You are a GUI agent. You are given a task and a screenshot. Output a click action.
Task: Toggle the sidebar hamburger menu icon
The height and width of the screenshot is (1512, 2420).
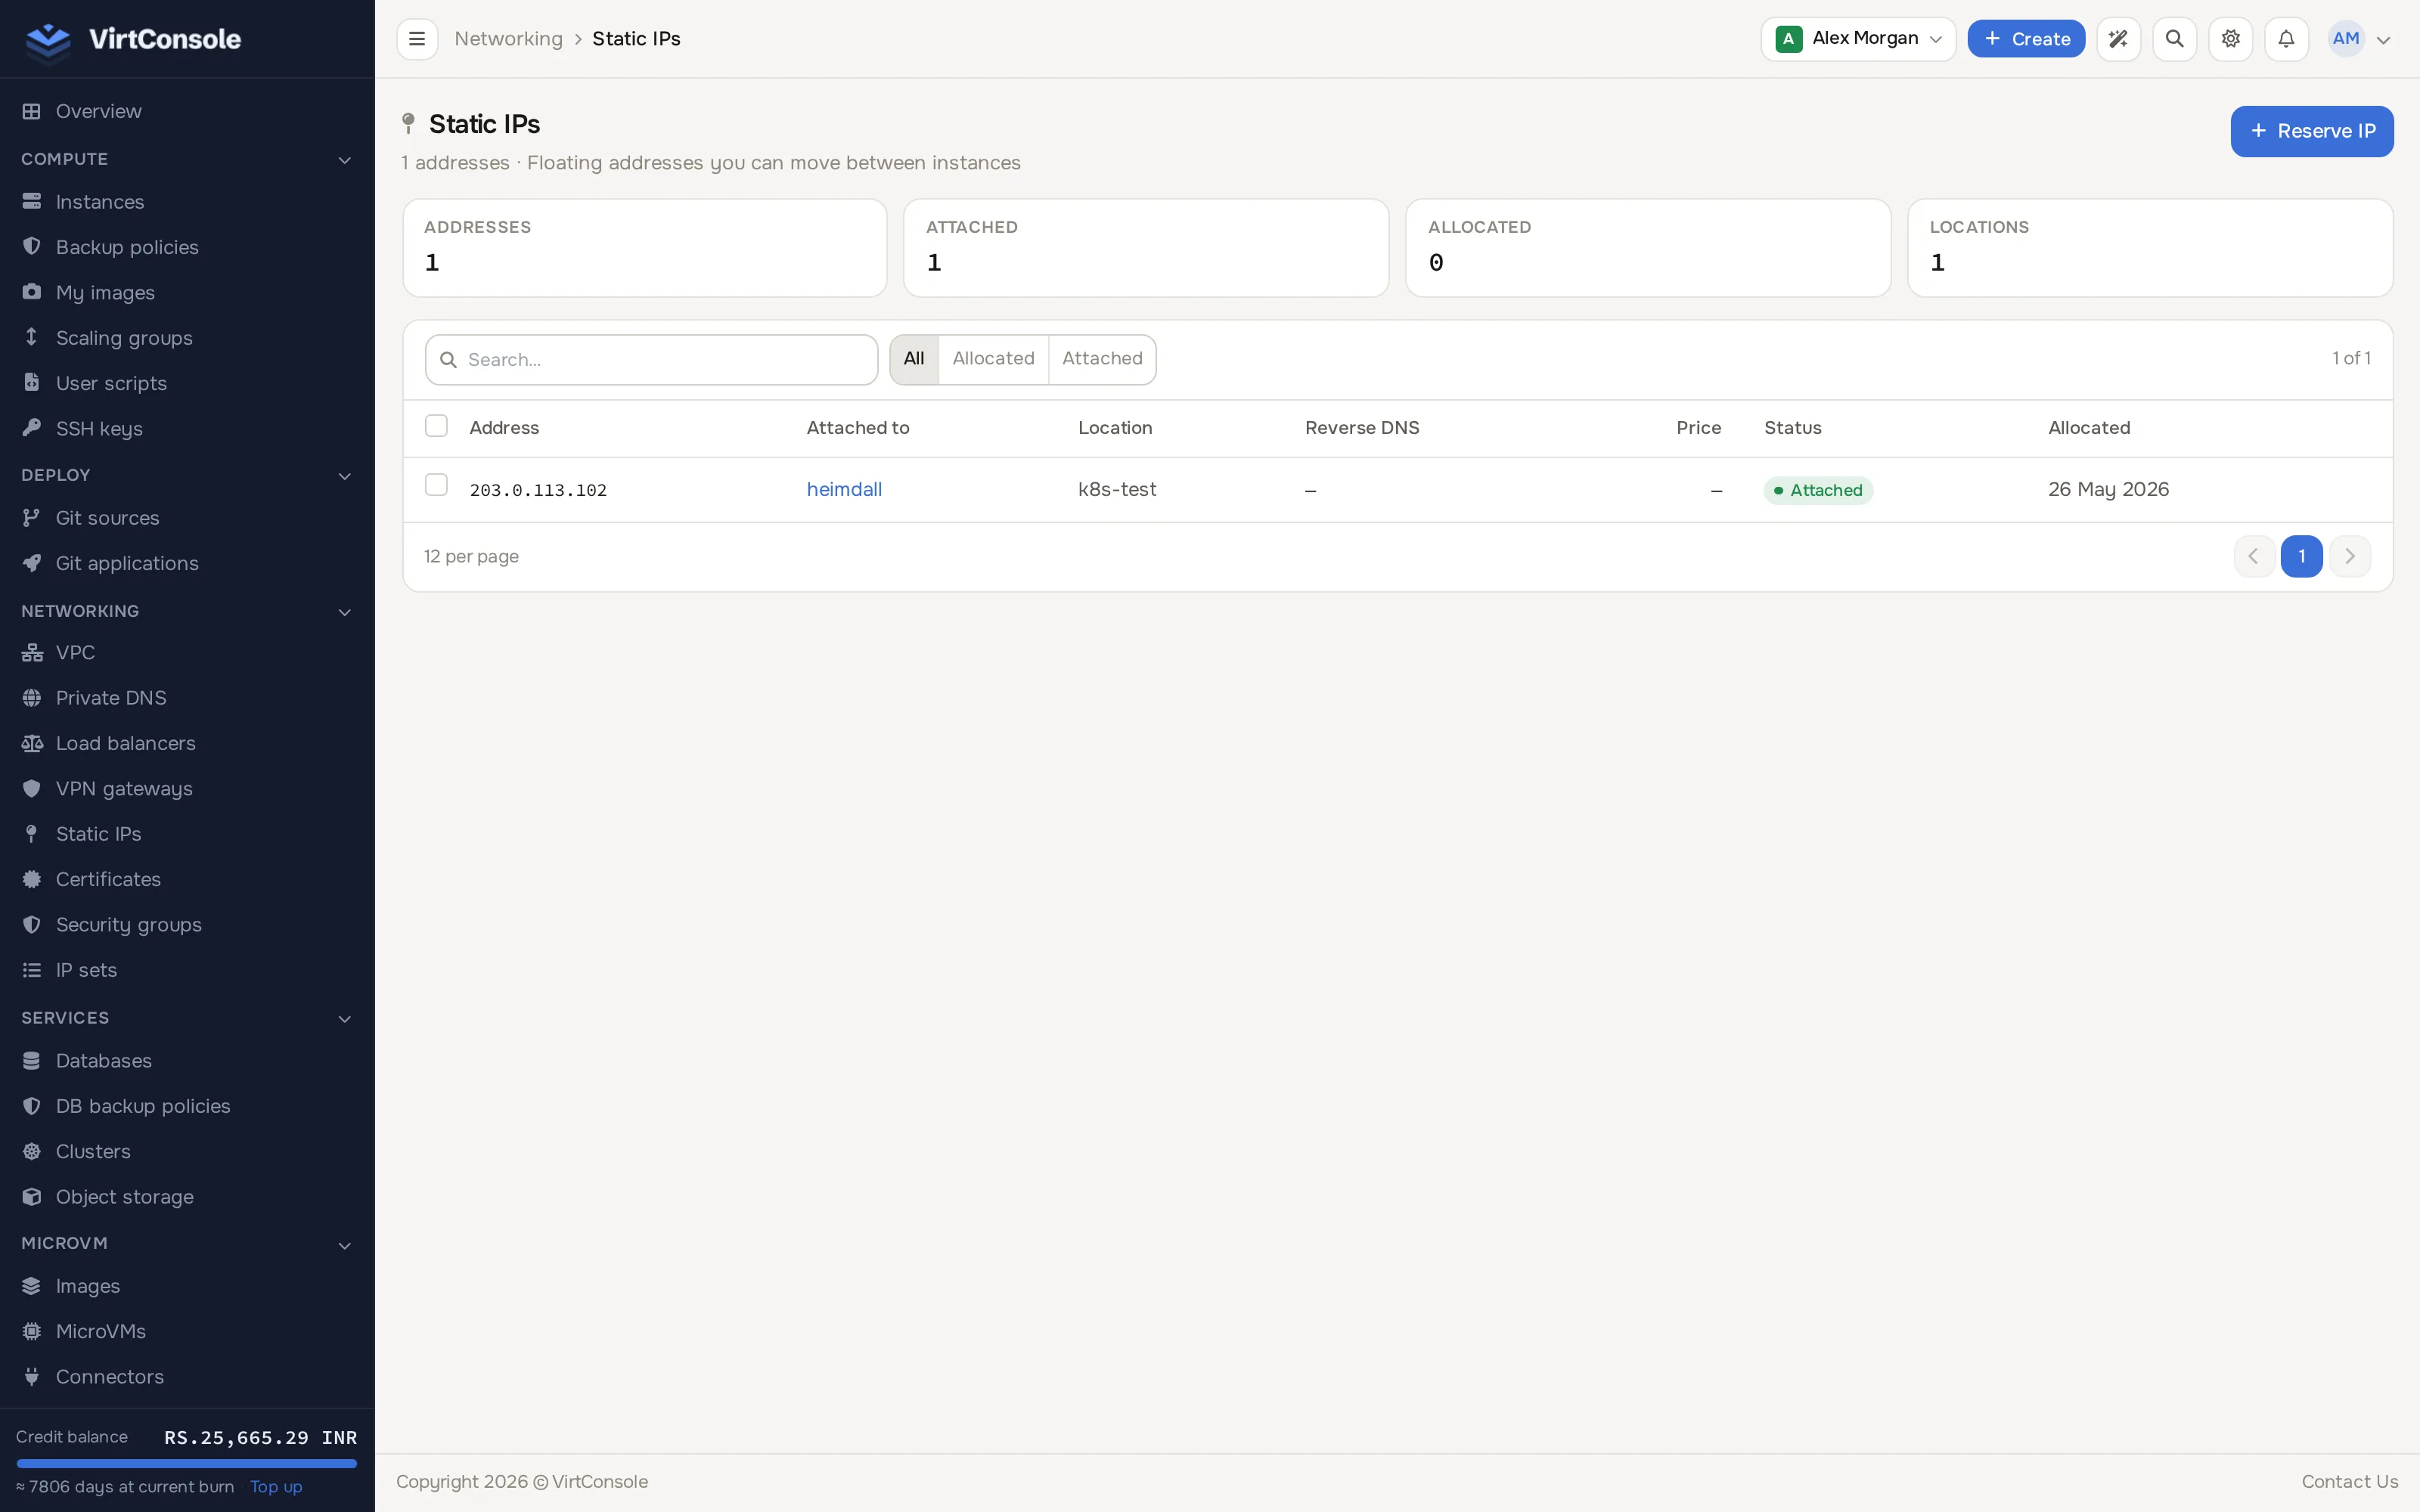(x=417, y=39)
